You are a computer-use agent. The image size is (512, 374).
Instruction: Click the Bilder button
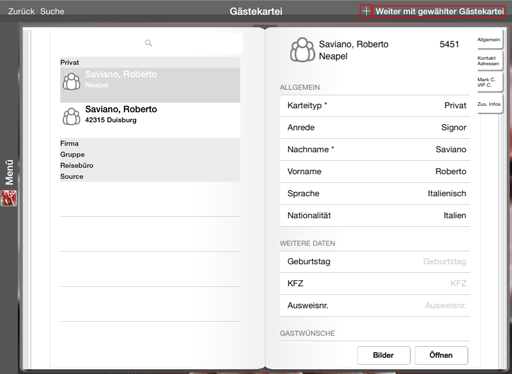pyautogui.click(x=384, y=355)
